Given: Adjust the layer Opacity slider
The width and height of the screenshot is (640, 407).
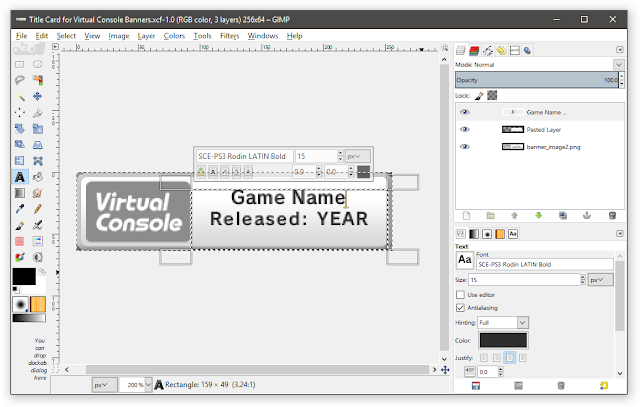Looking at the screenshot, I should coord(537,80).
